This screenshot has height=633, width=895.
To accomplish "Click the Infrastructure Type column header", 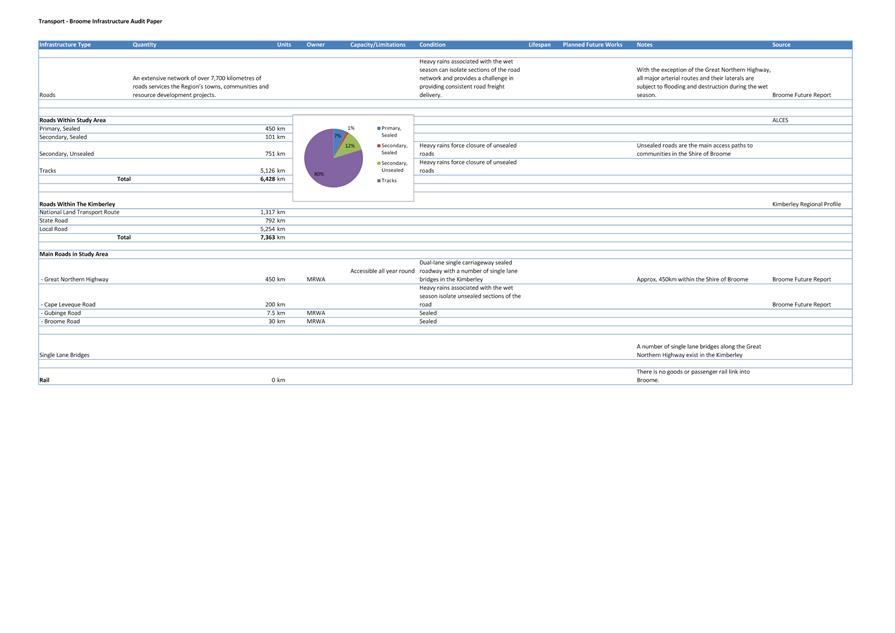I will pyautogui.click(x=65, y=45).
